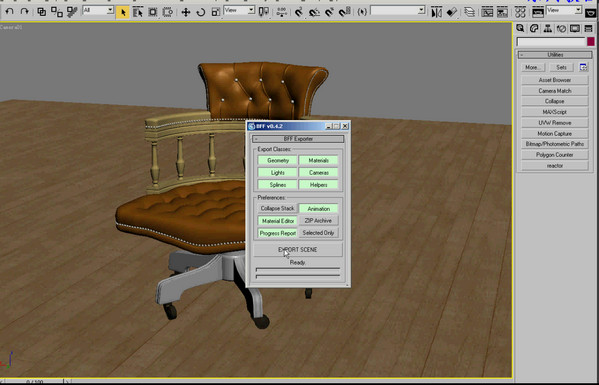Toggle the Collapse Stack preference
Viewport: 599px width, 385px height.
coord(277,209)
